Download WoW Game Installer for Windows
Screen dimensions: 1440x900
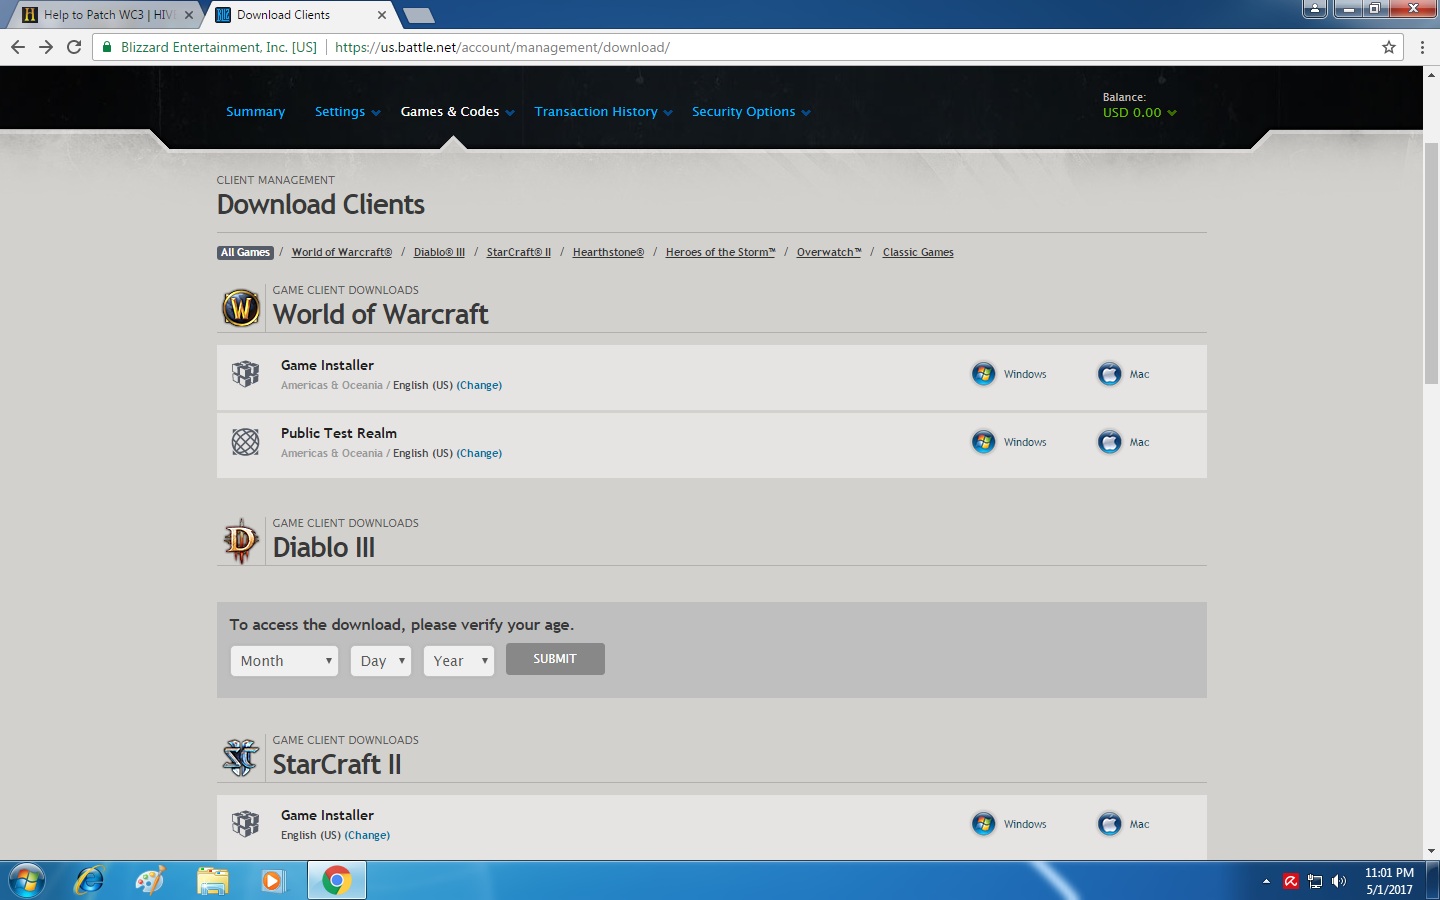pos(1009,374)
